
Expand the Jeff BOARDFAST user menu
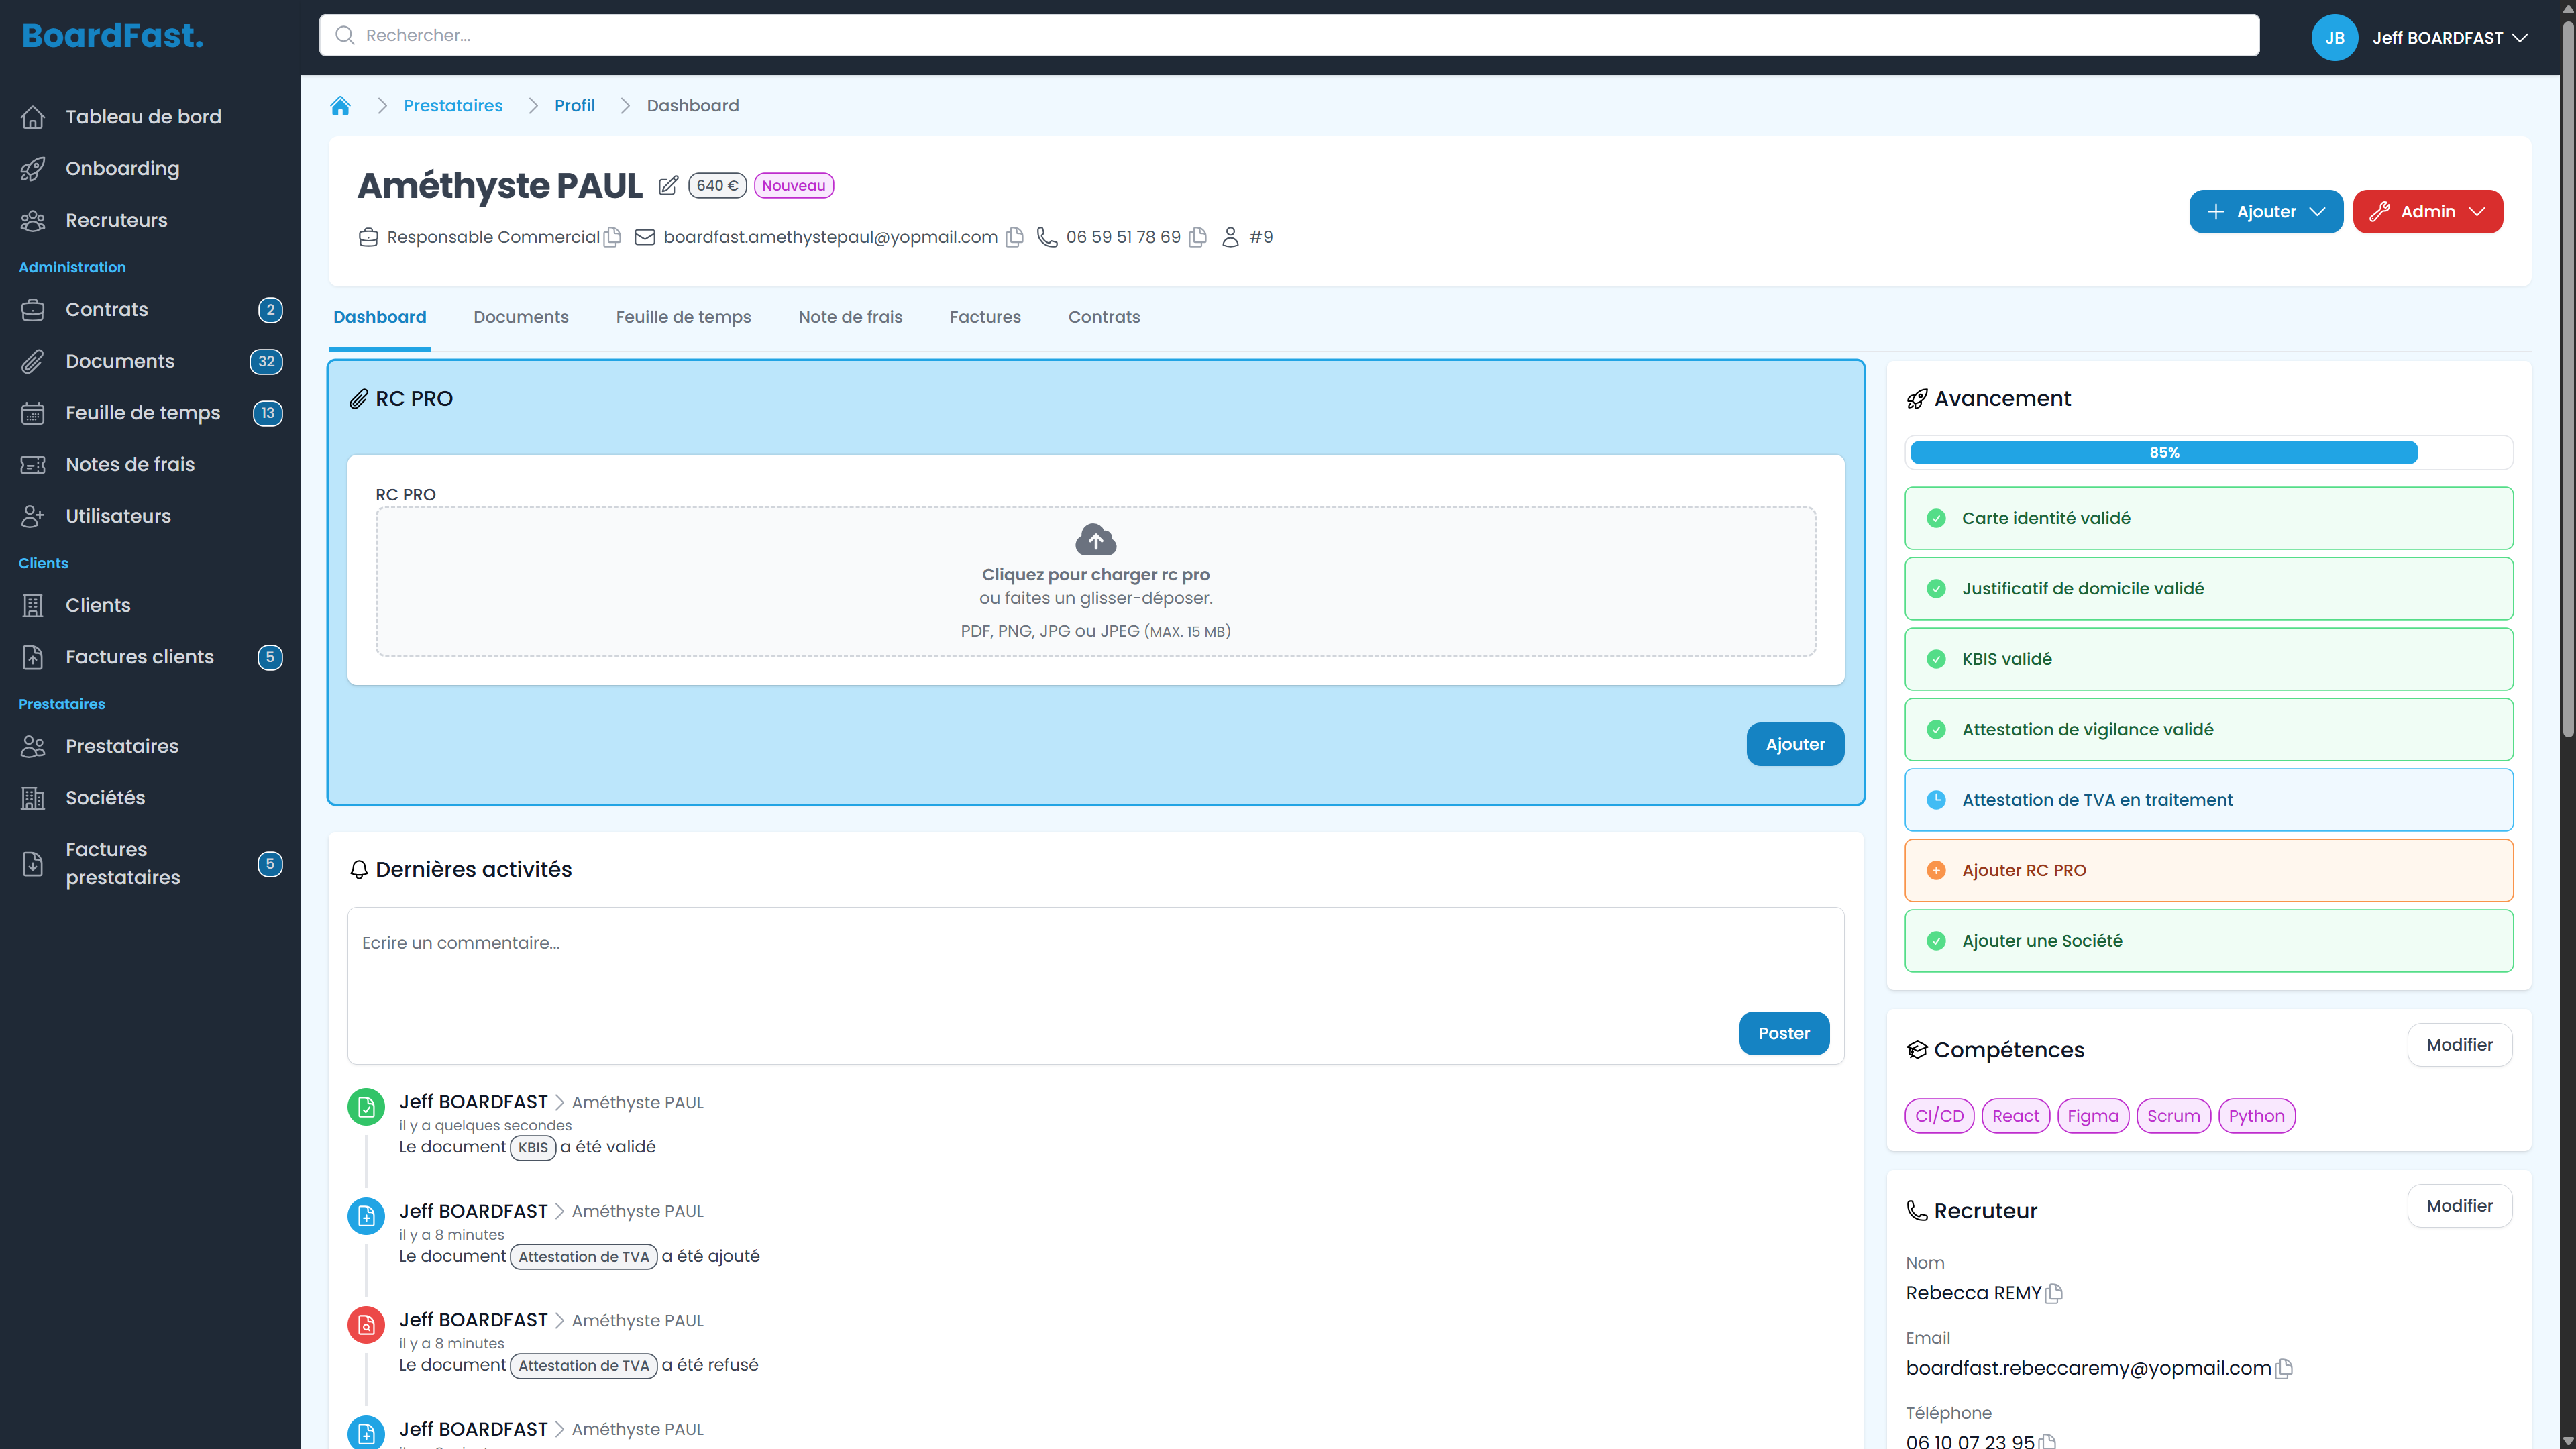[x=2438, y=38]
